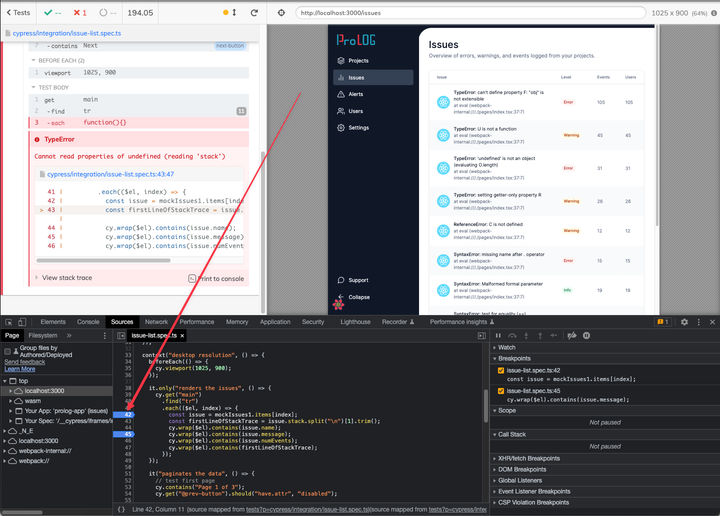The width and height of the screenshot is (720, 516).
Task: Toggle Group files by Authored/Deployed checkbox
Action: (9, 352)
